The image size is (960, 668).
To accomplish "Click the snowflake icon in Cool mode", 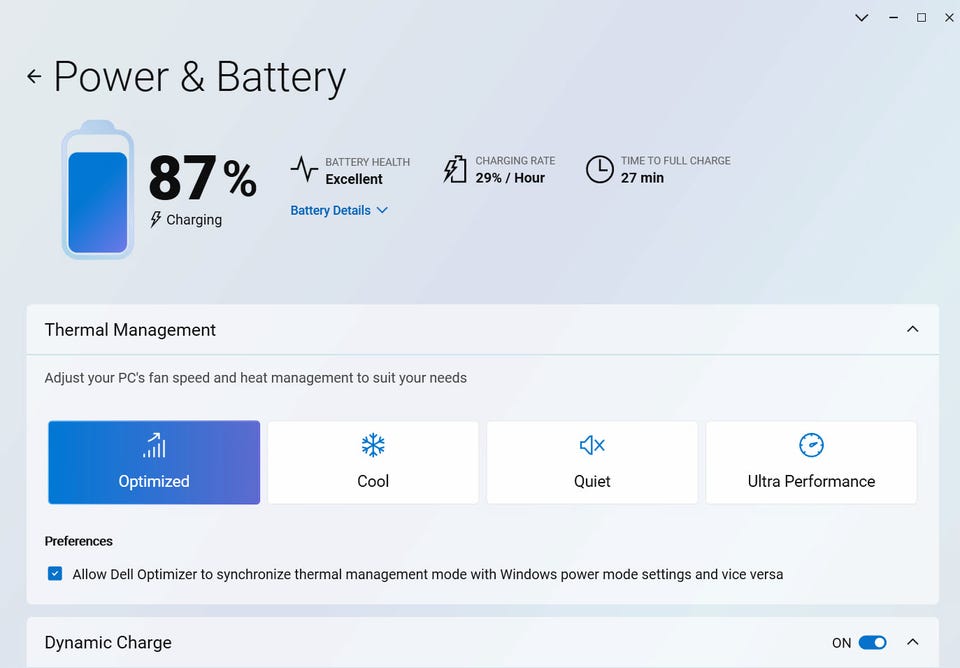I will (373, 445).
